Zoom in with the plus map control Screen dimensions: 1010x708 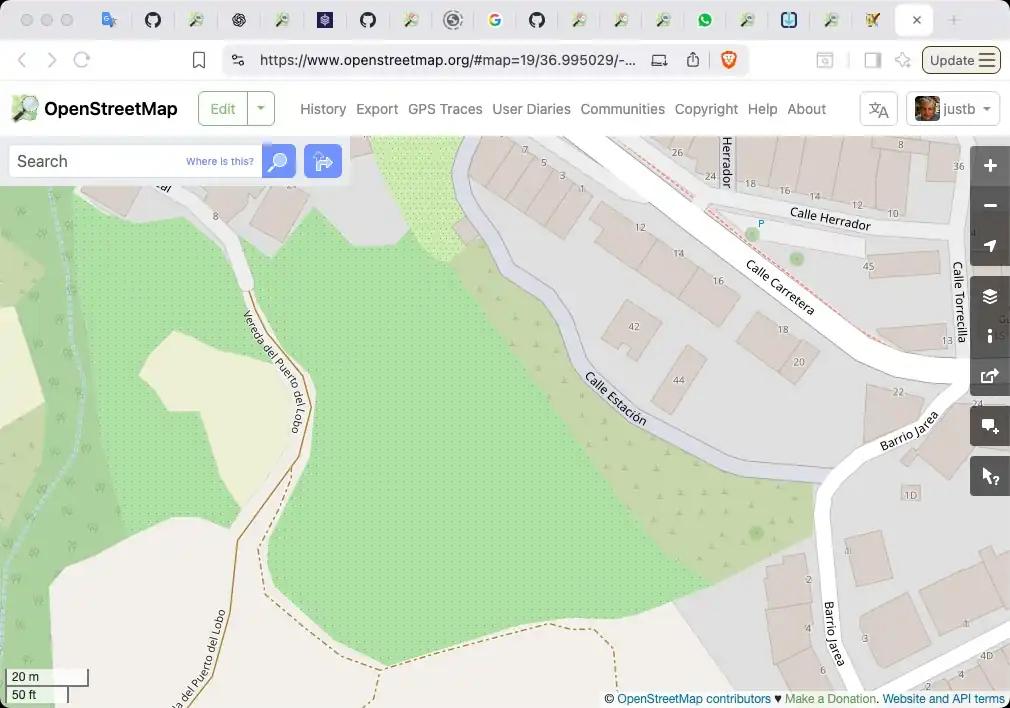coord(990,166)
